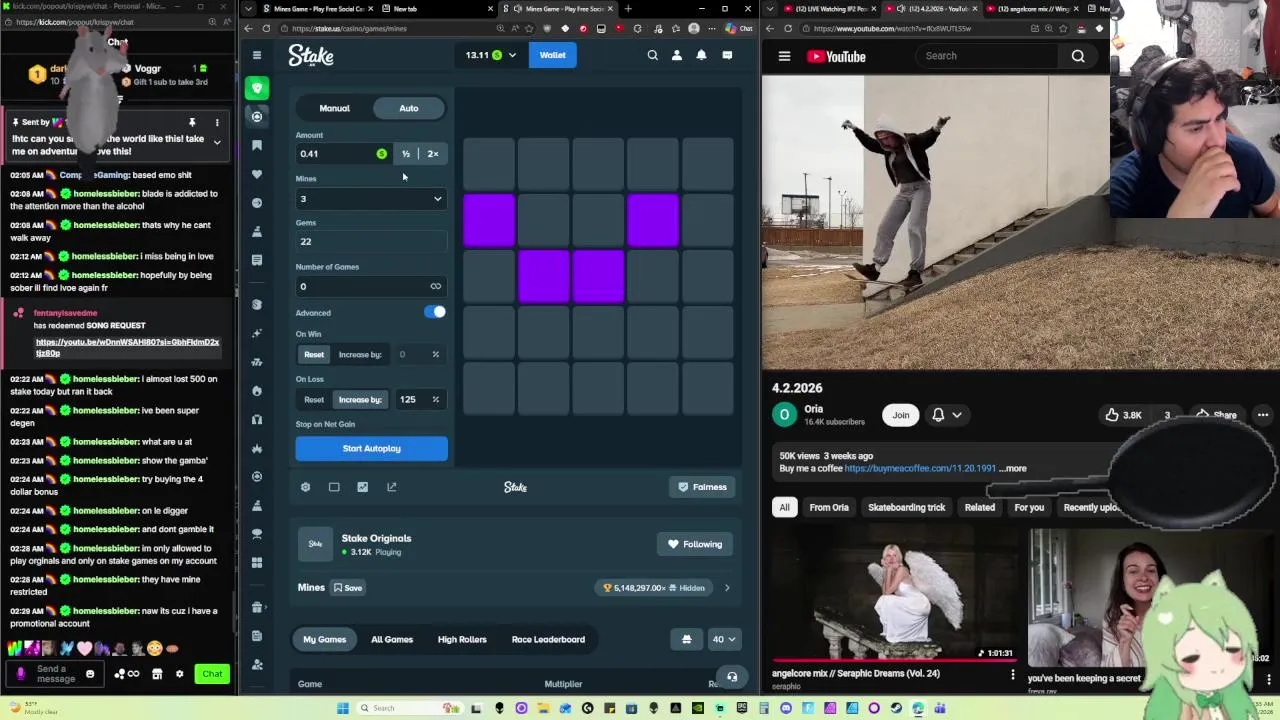Expand the Mines leaderboard chevron arrow
Image resolution: width=1280 pixels, height=720 pixels.
(x=727, y=588)
